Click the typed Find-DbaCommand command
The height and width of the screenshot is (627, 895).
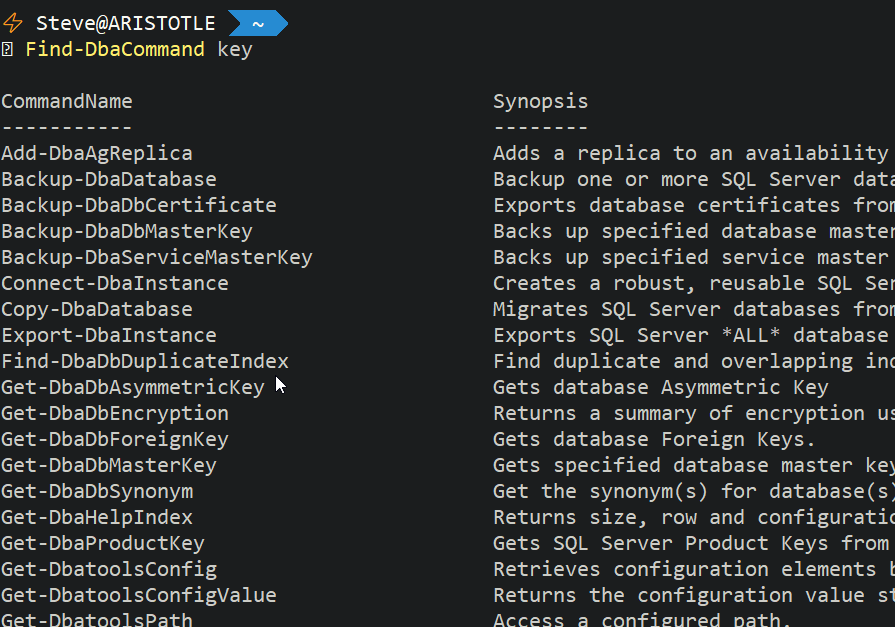115,49
